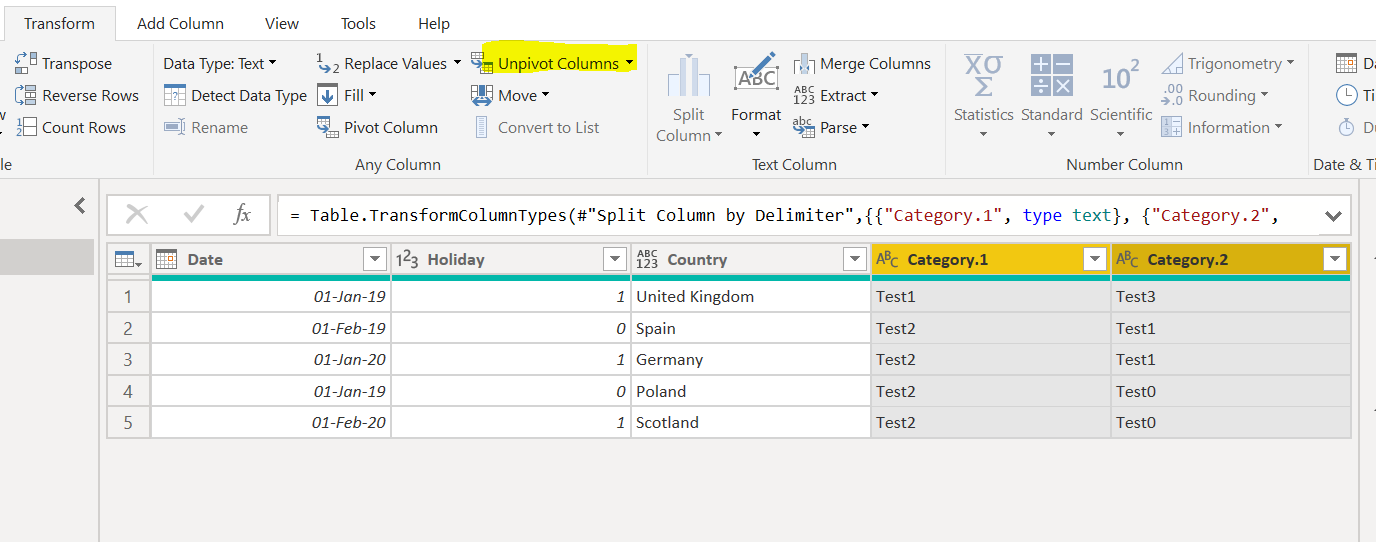Click the greyed Standard arithmetic icon

click(1051, 76)
